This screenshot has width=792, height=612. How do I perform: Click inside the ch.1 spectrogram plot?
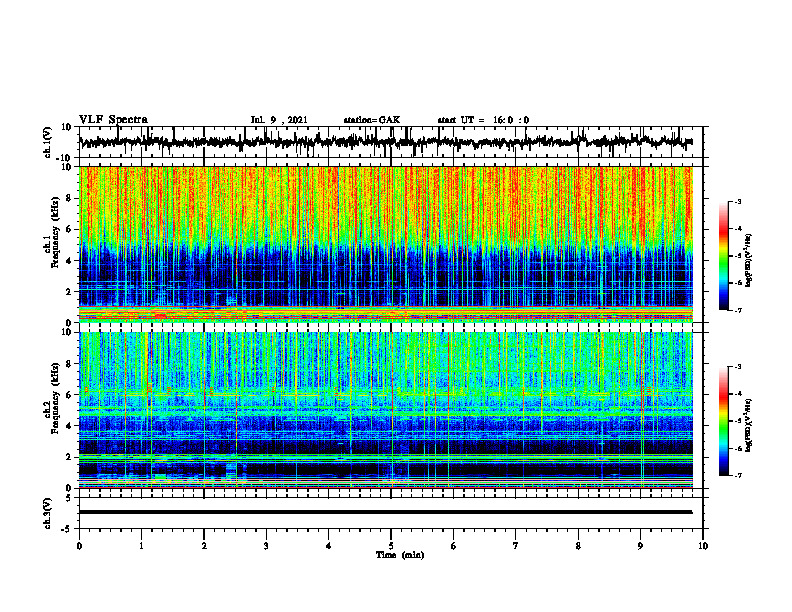386,244
